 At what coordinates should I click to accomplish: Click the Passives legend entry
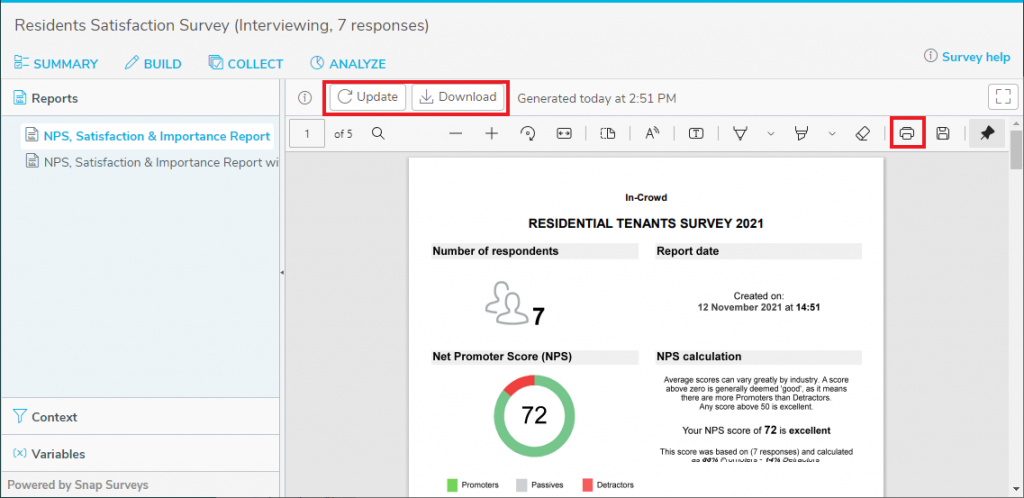click(539, 485)
